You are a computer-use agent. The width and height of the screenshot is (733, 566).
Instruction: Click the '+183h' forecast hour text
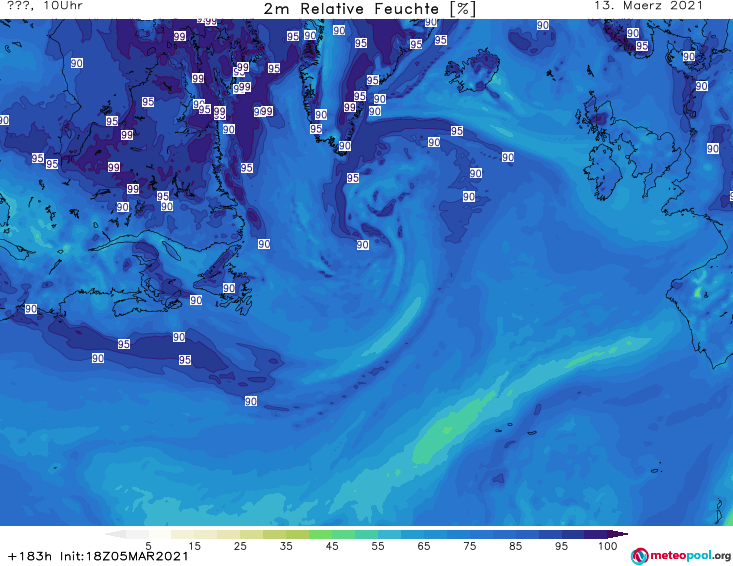point(30,556)
